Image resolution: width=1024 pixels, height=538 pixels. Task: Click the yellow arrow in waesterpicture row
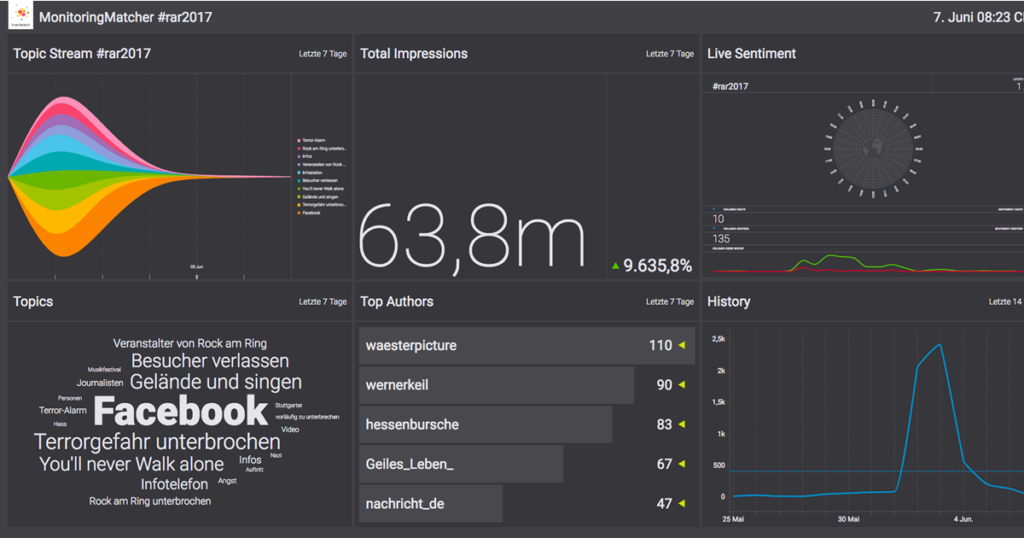pos(682,345)
